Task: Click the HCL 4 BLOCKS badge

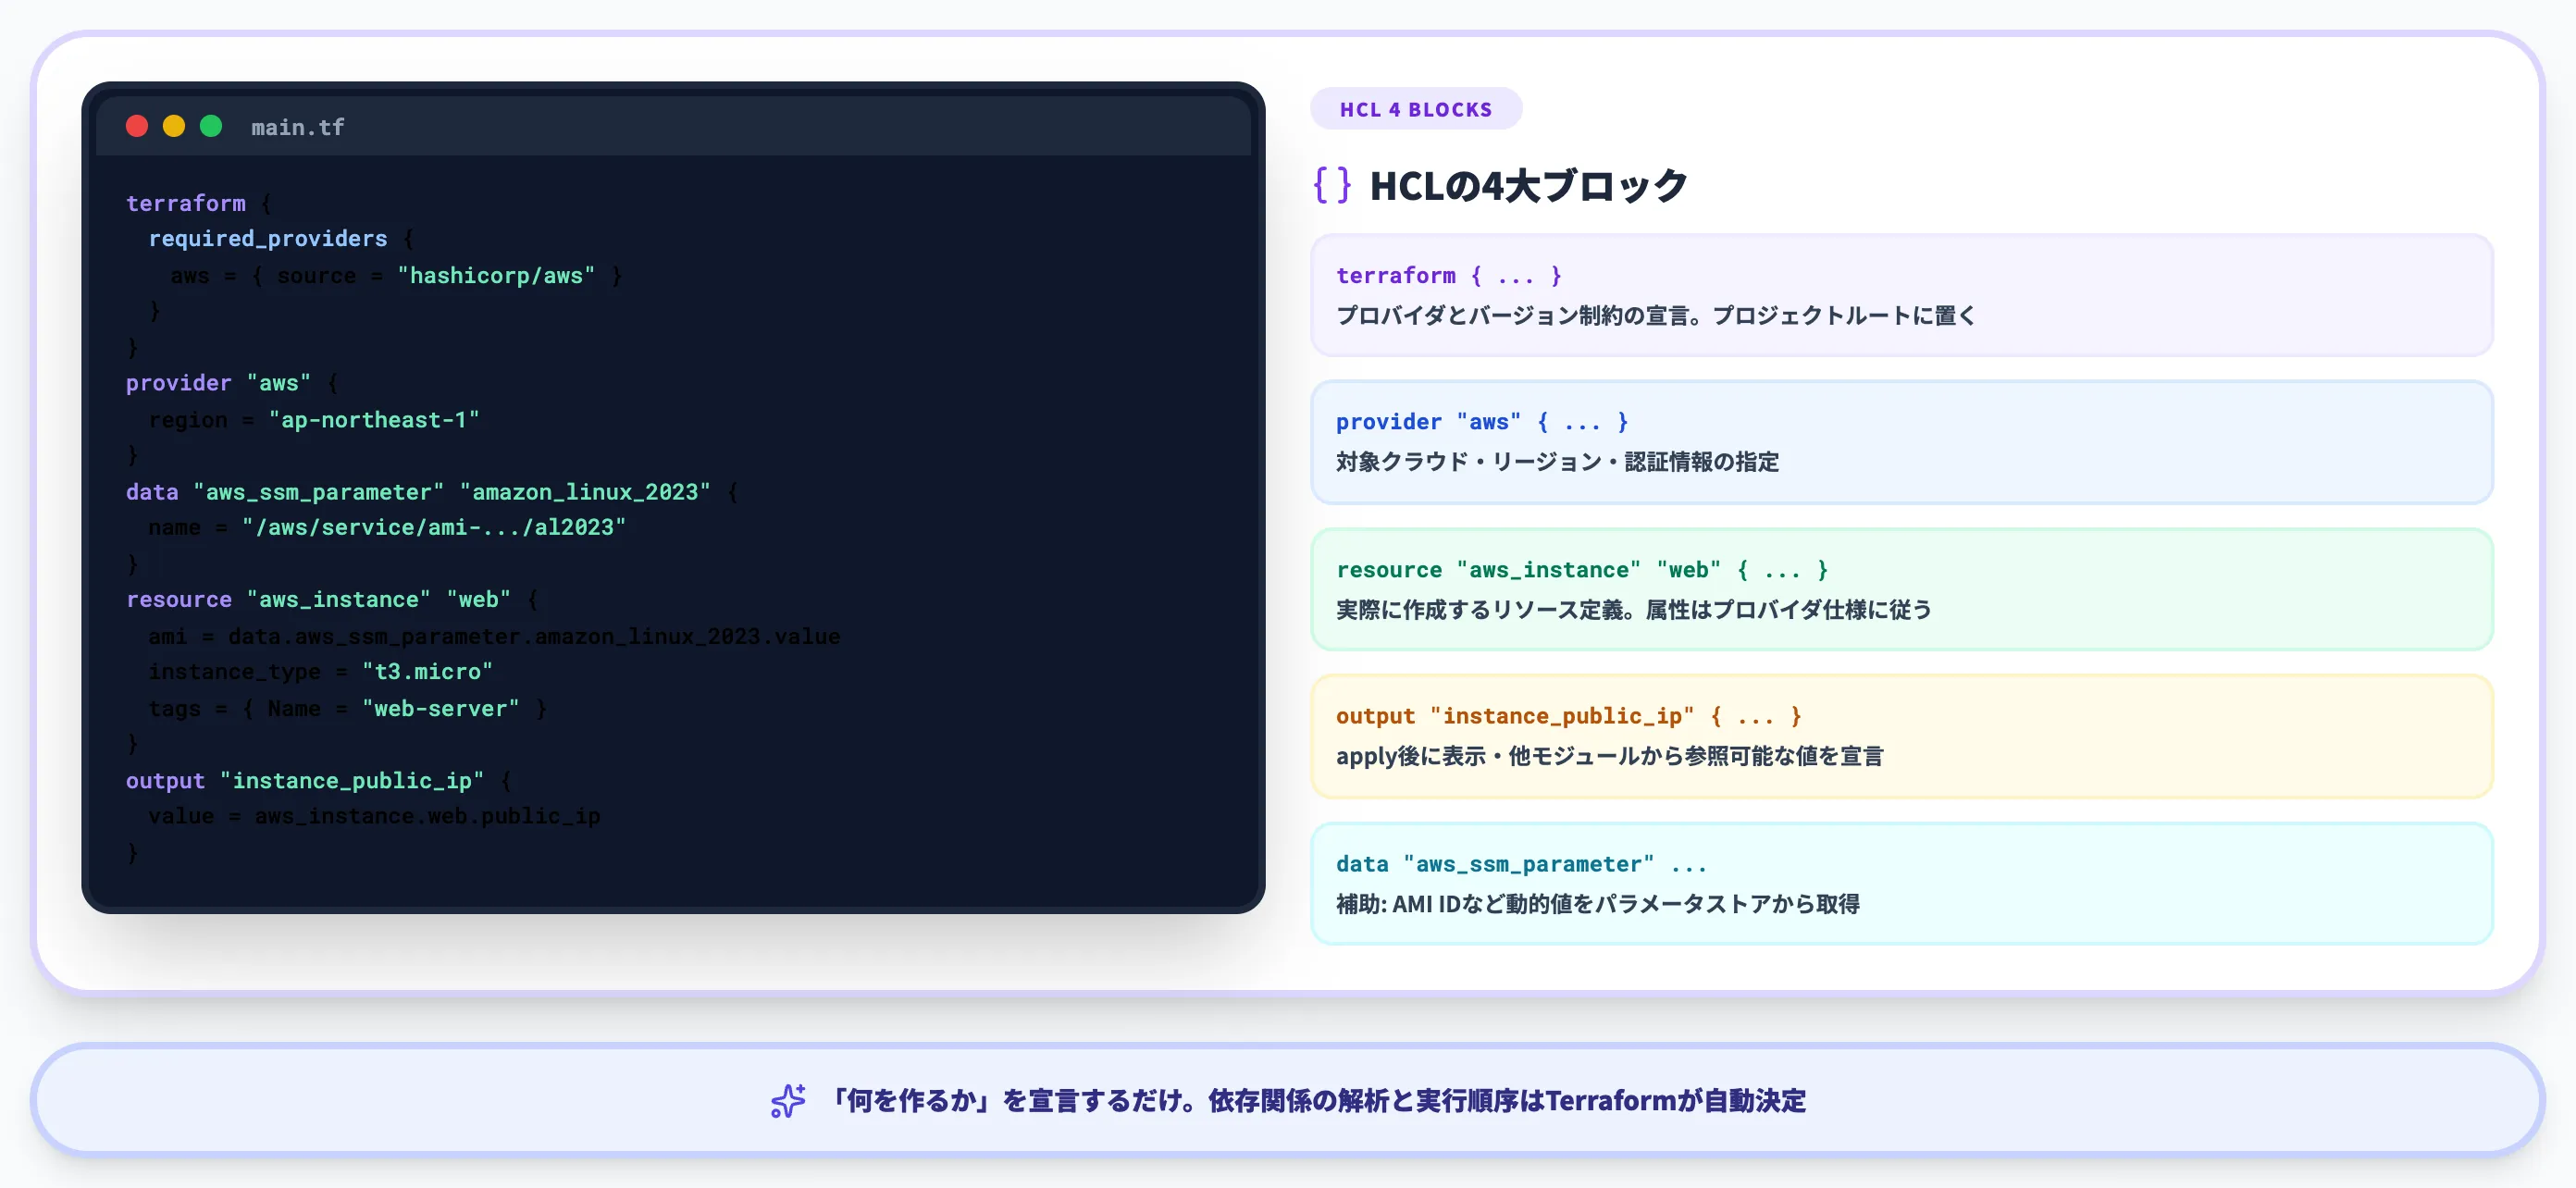Action: 1416,109
